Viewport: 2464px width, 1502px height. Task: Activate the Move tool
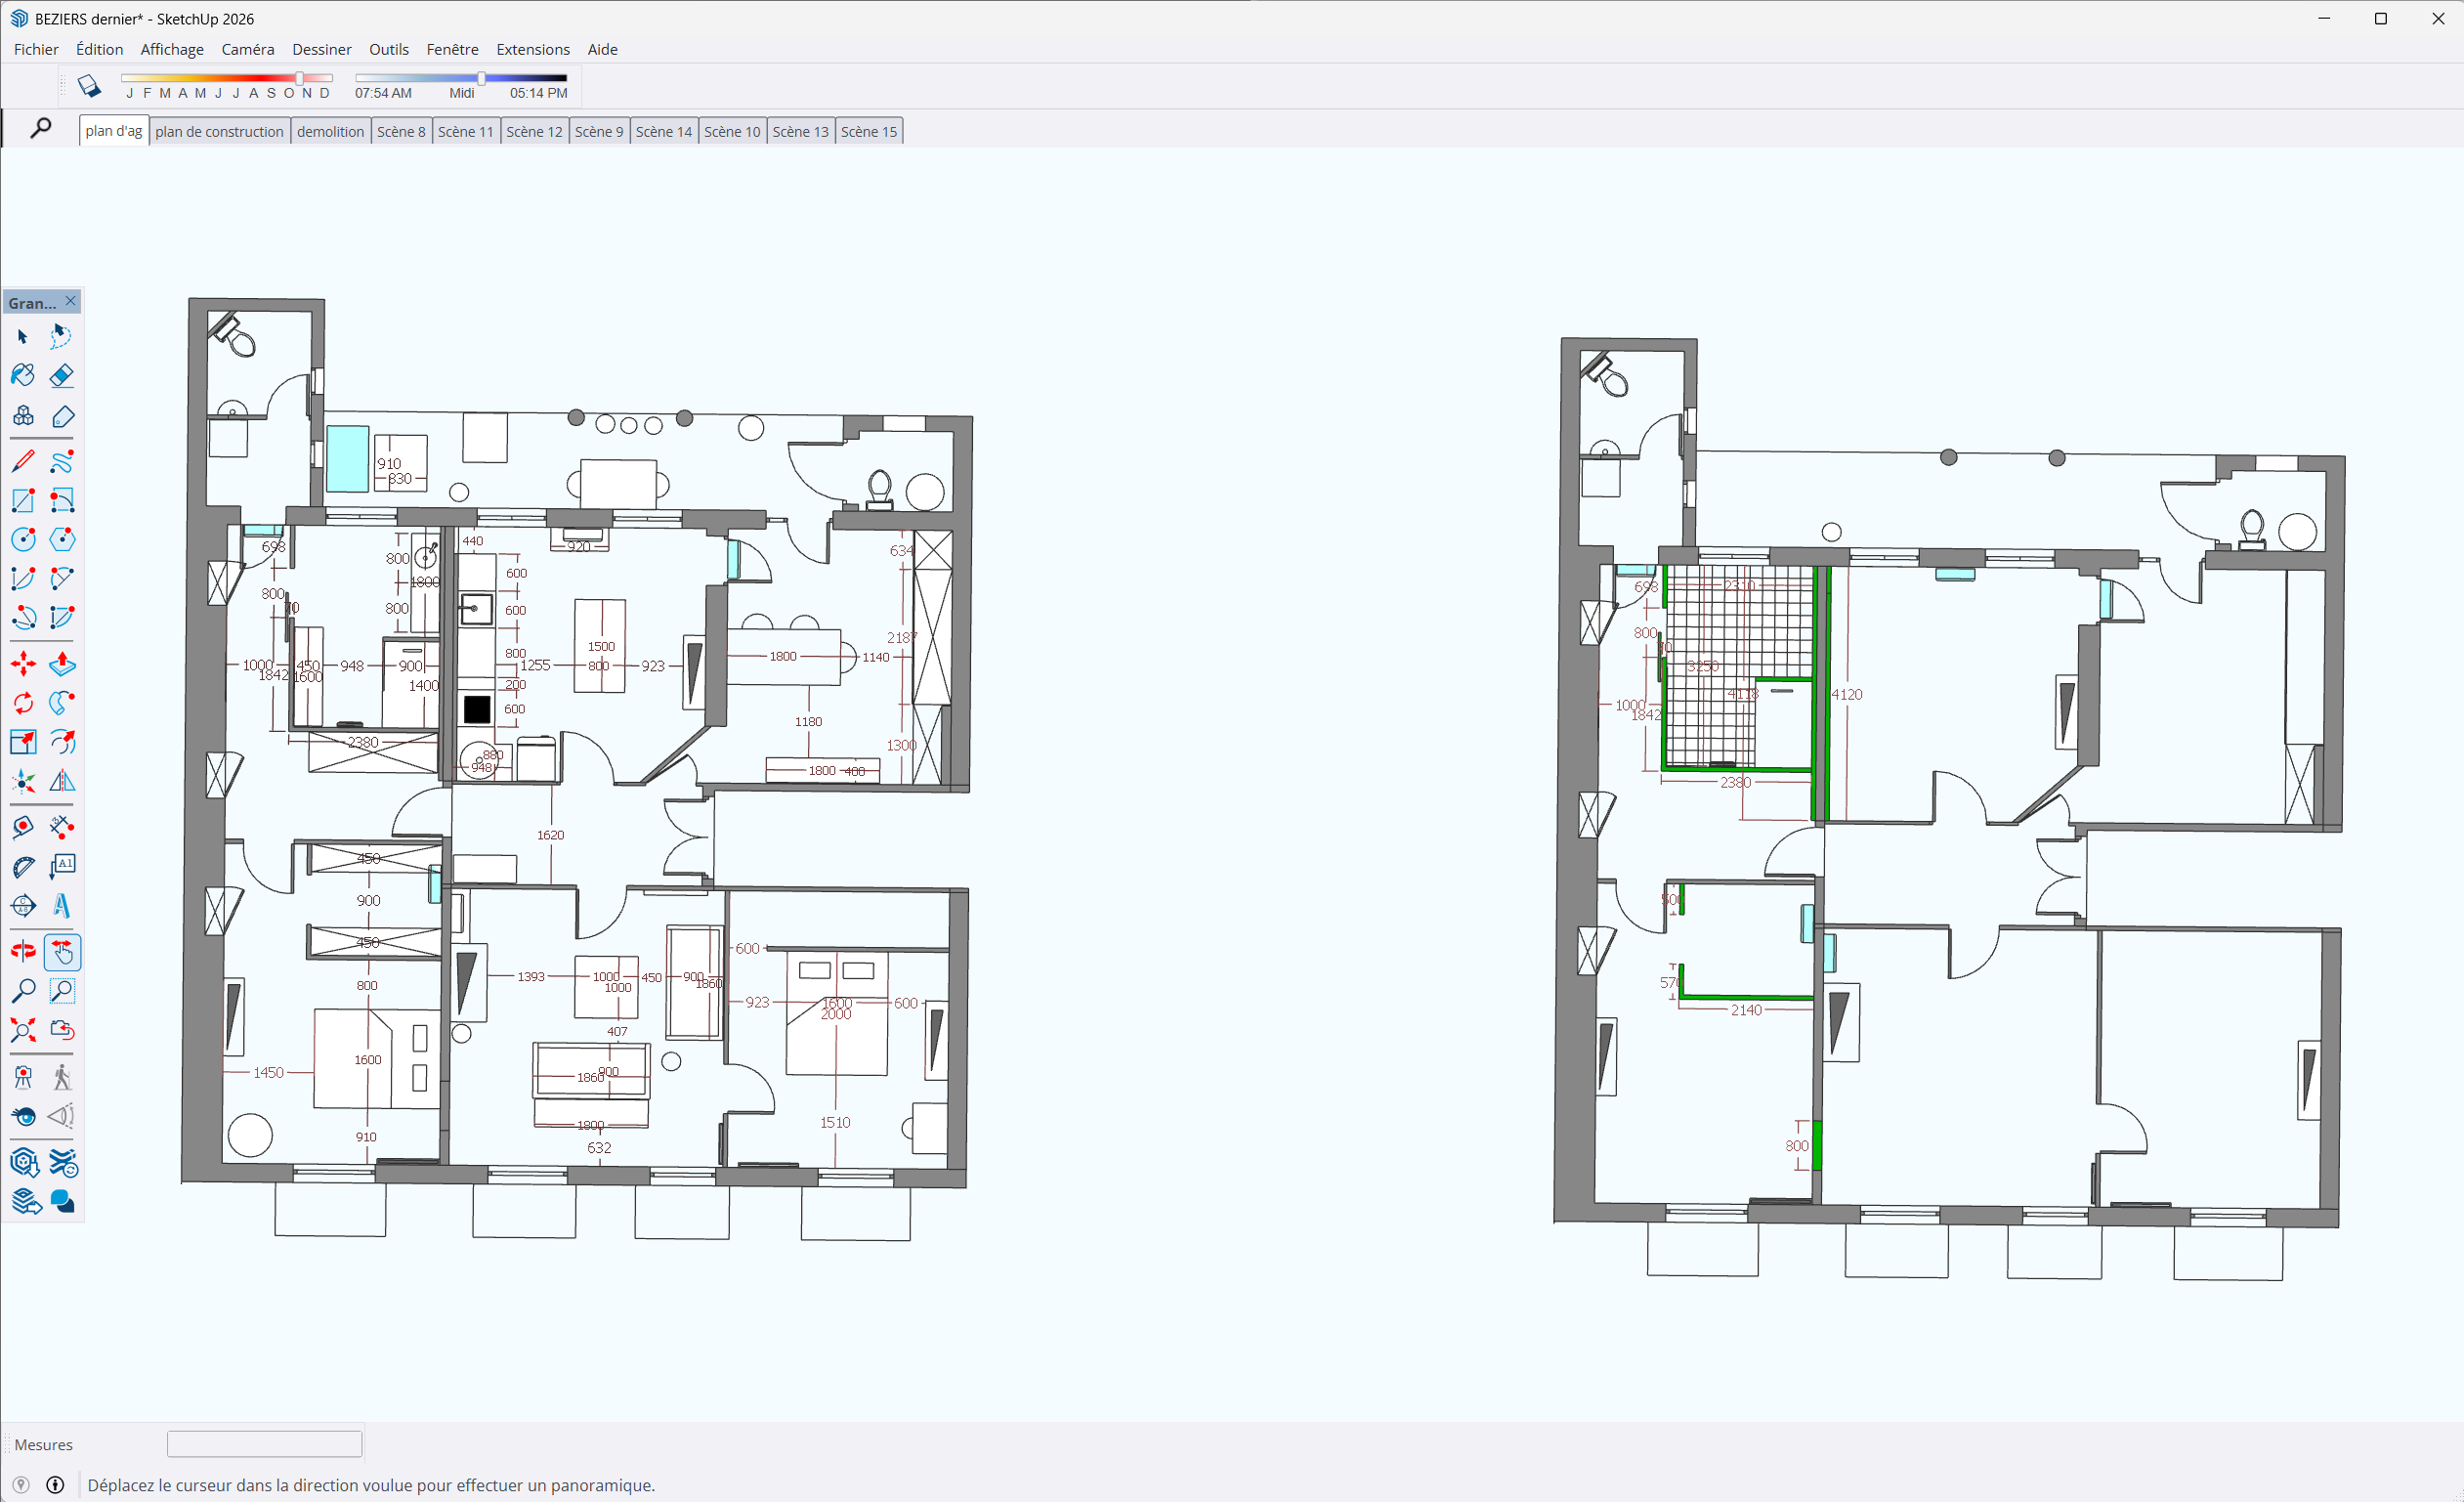point(23,664)
